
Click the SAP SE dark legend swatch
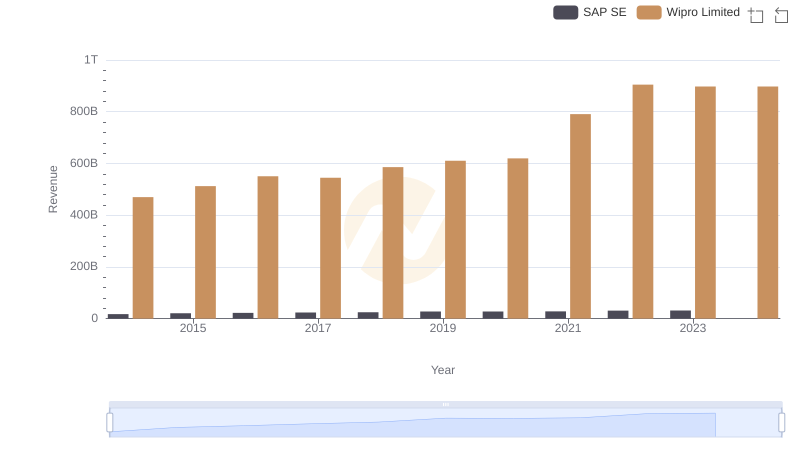coord(565,12)
